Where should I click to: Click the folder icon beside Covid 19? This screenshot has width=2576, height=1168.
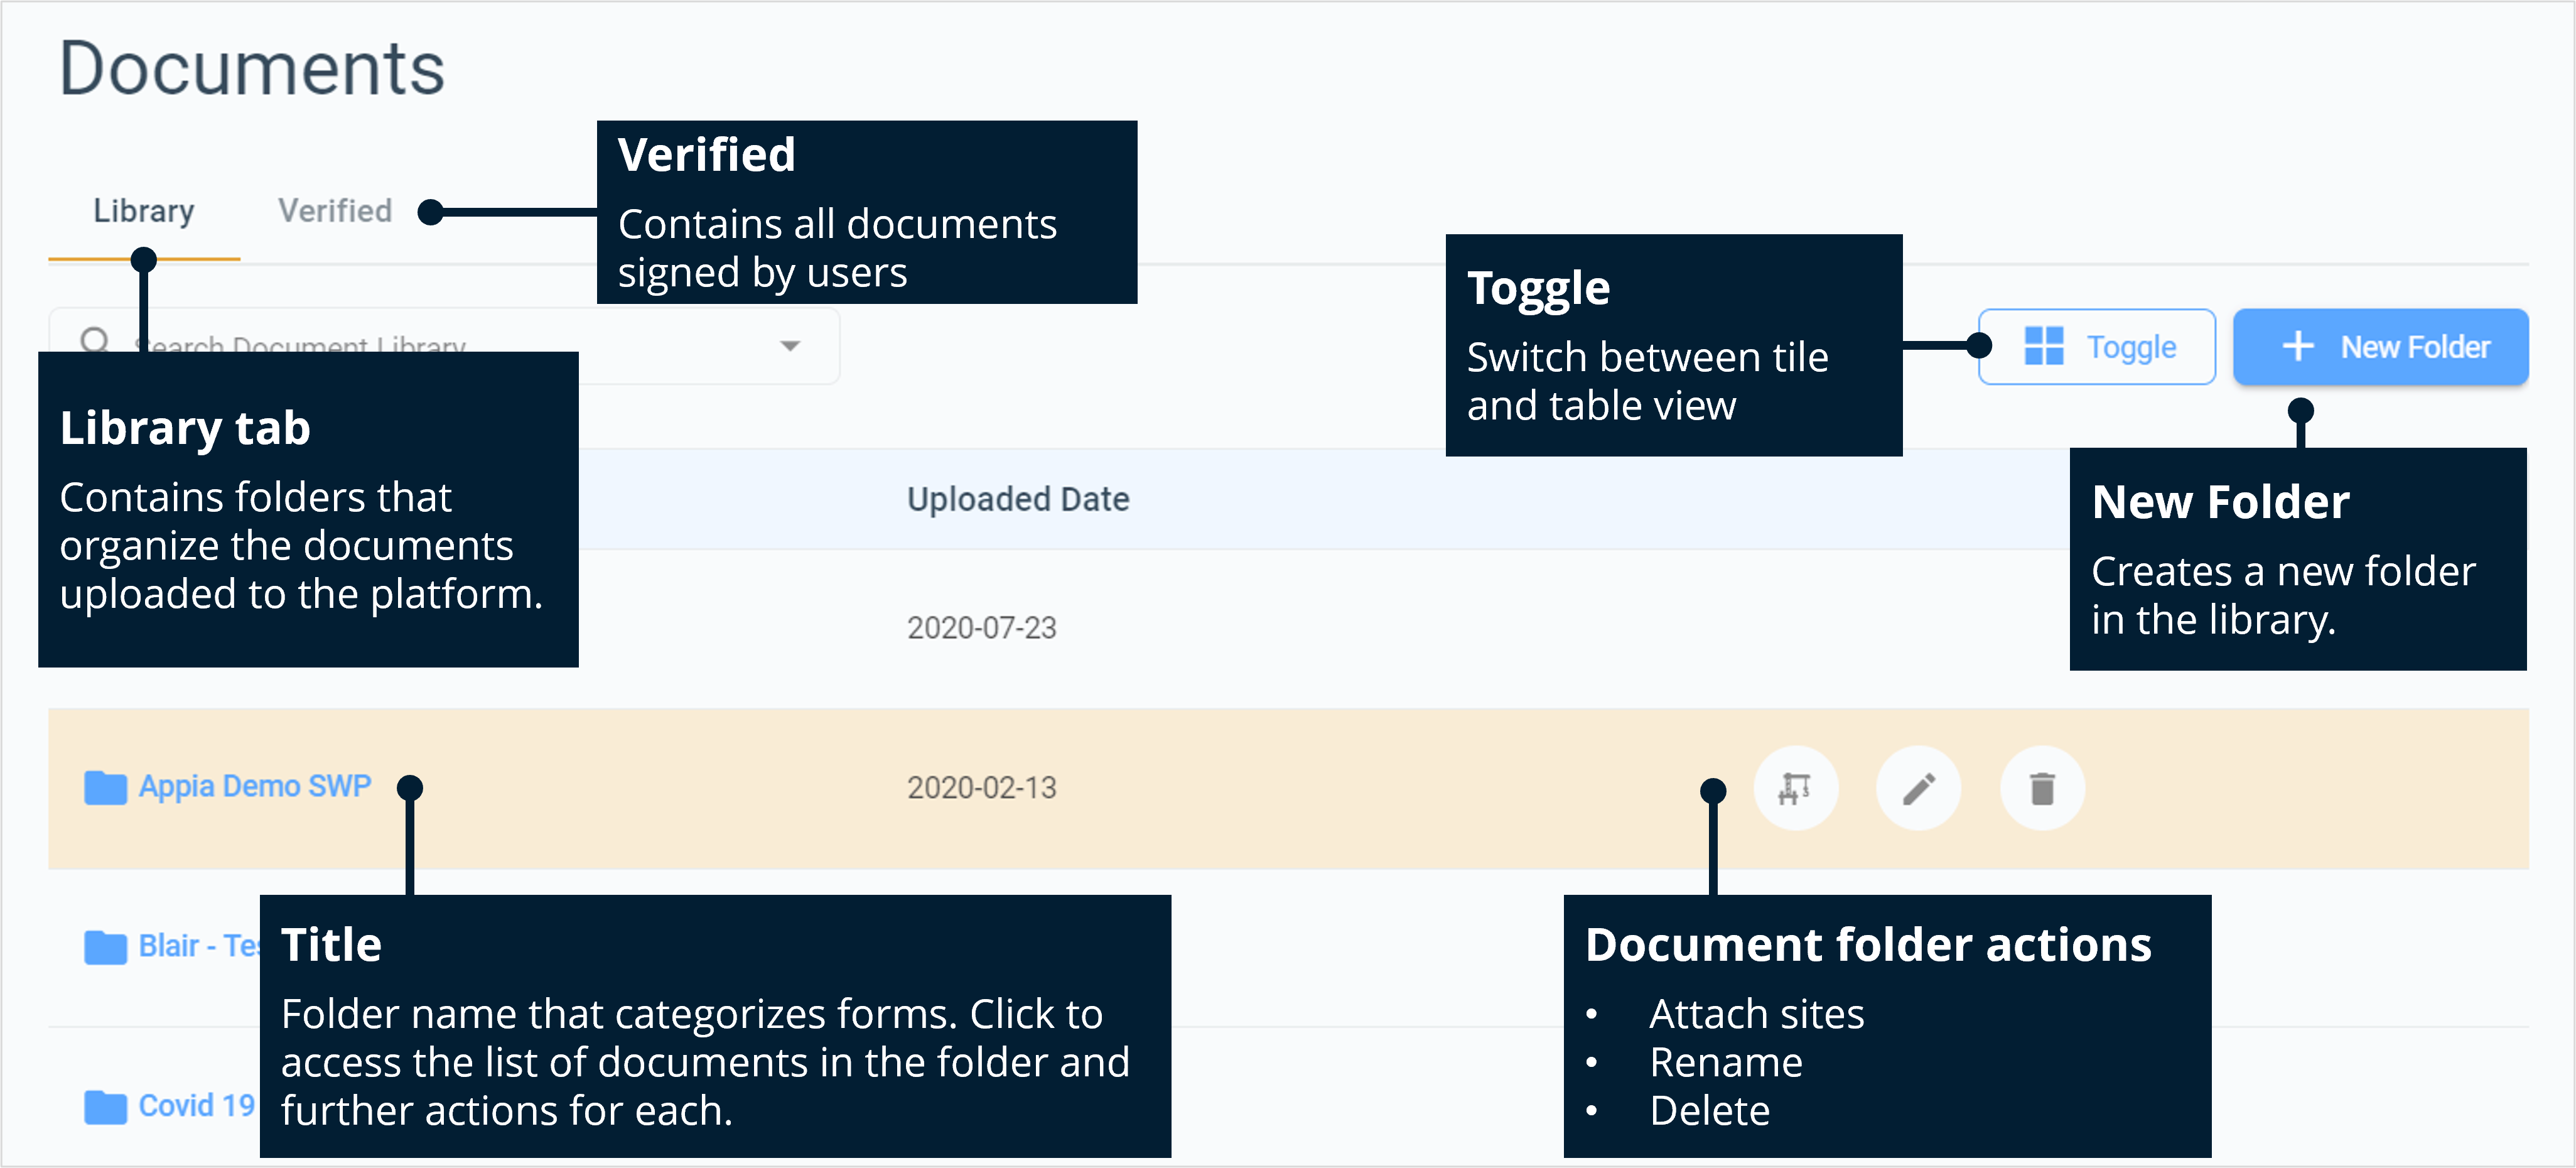click(104, 1107)
